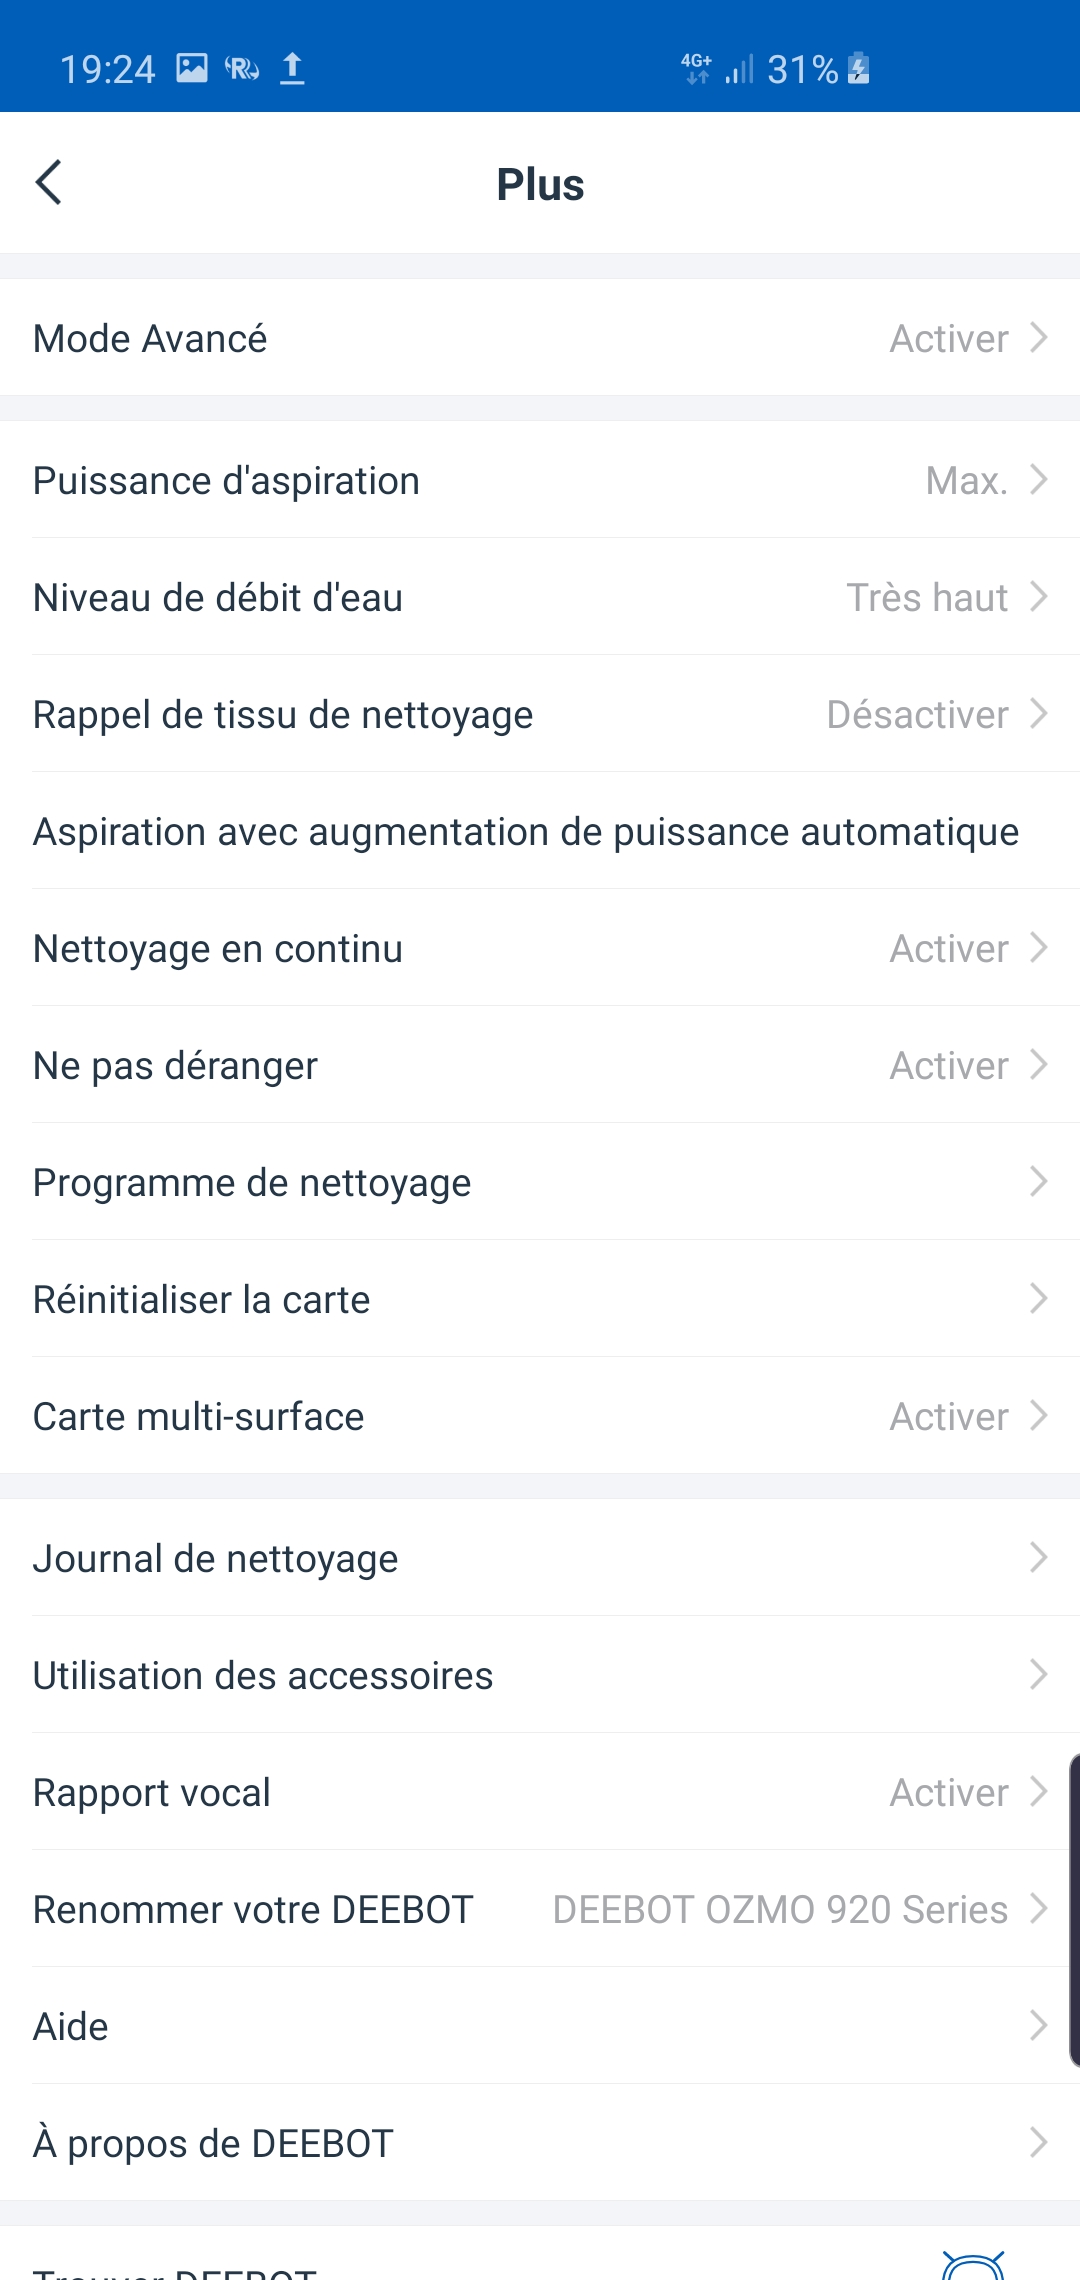The height and width of the screenshot is (2280, 1080).
Task: Tap the upload arrow status icon
Action: click(292, 68)
